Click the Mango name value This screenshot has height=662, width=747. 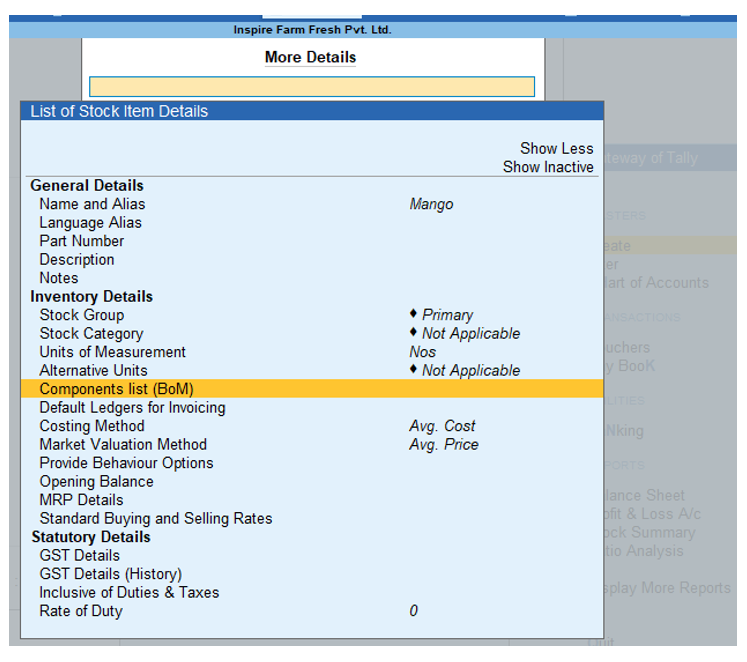point(431,205)
